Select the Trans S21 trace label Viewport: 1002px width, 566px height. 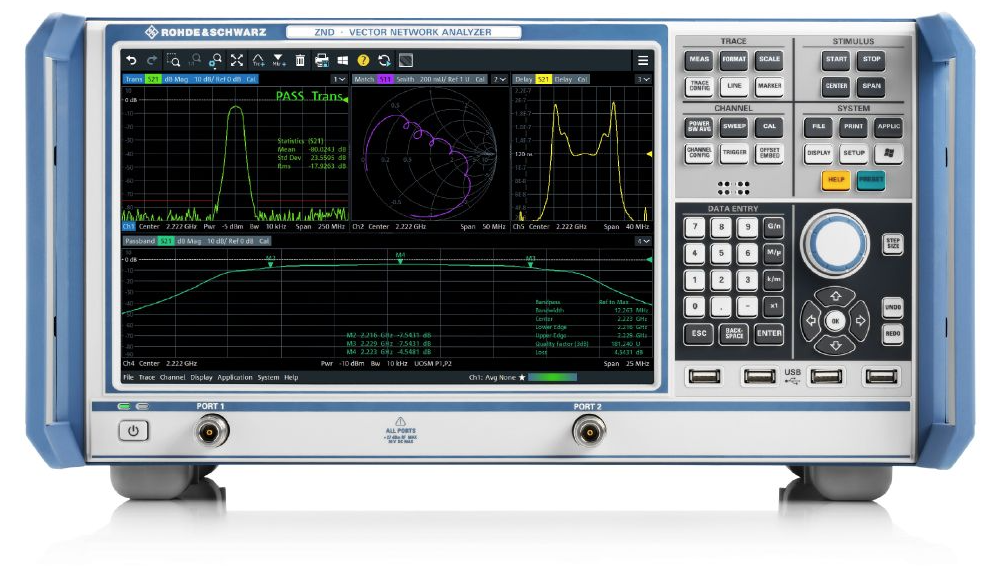(x=190, y=79)
